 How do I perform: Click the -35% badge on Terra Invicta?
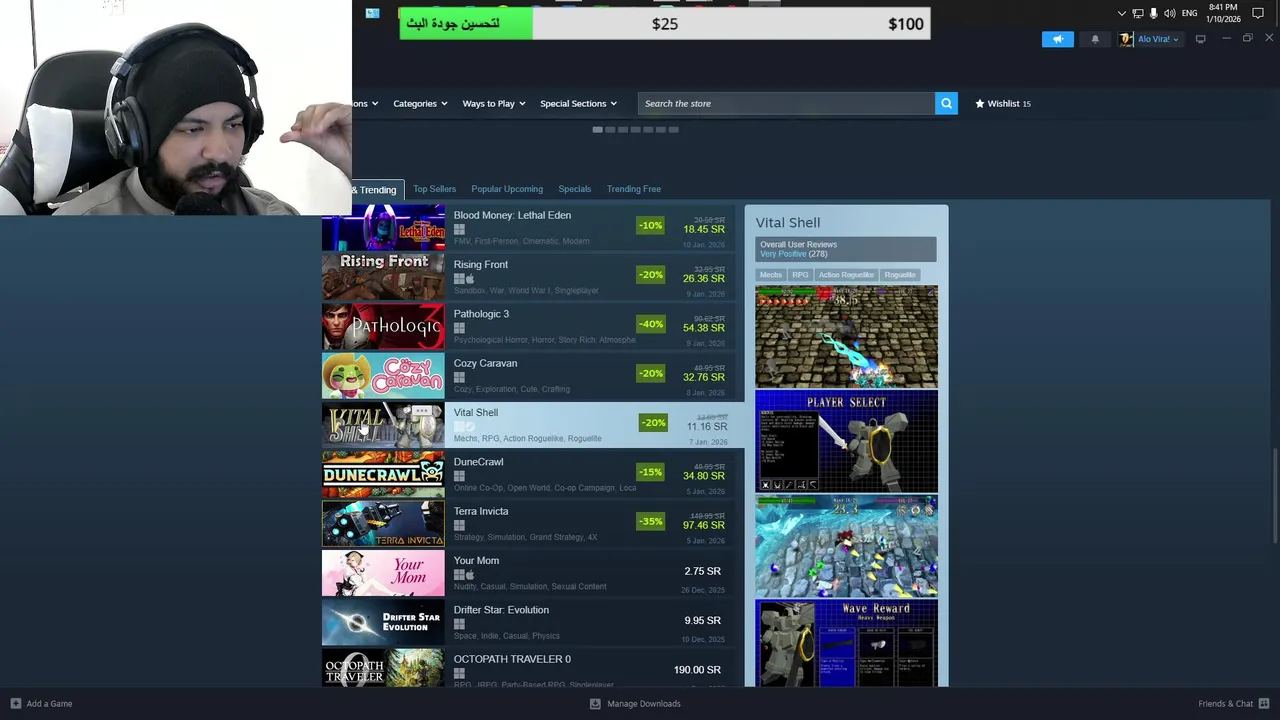click(x=651, y=521)
